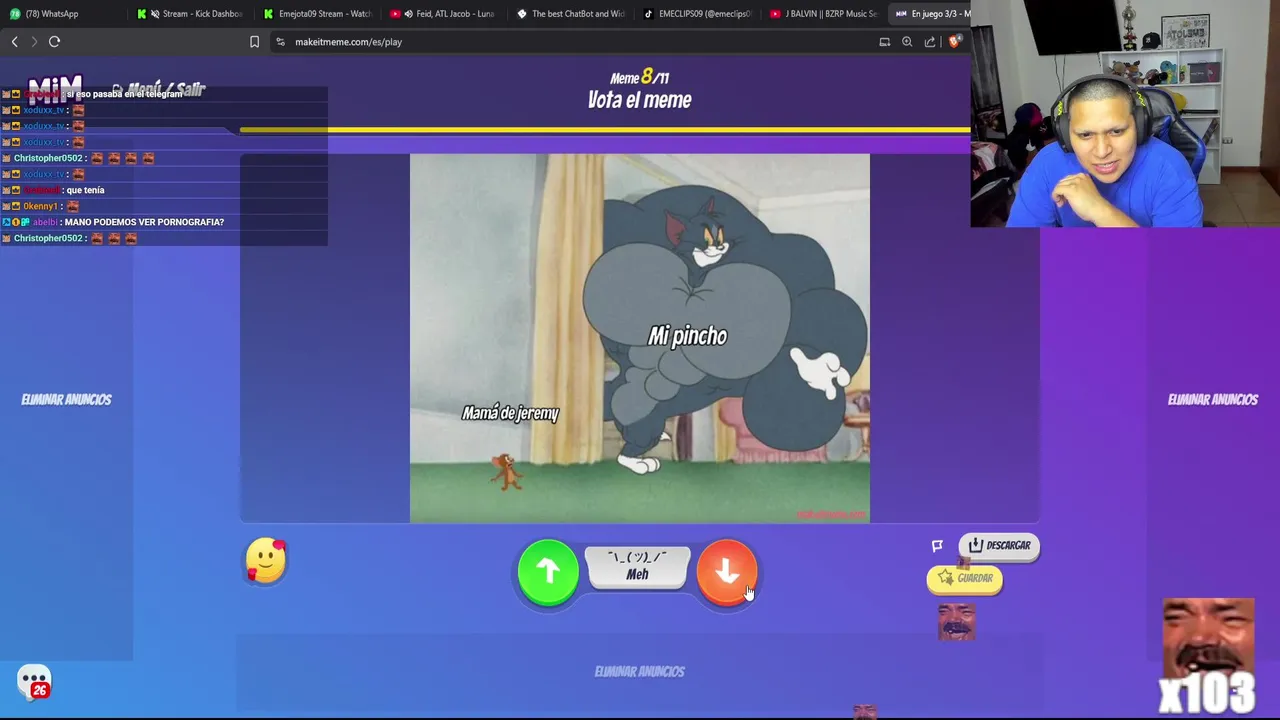Screen dimensions: 1280x720
Task: Click the MiM logo
Action: 54,90
